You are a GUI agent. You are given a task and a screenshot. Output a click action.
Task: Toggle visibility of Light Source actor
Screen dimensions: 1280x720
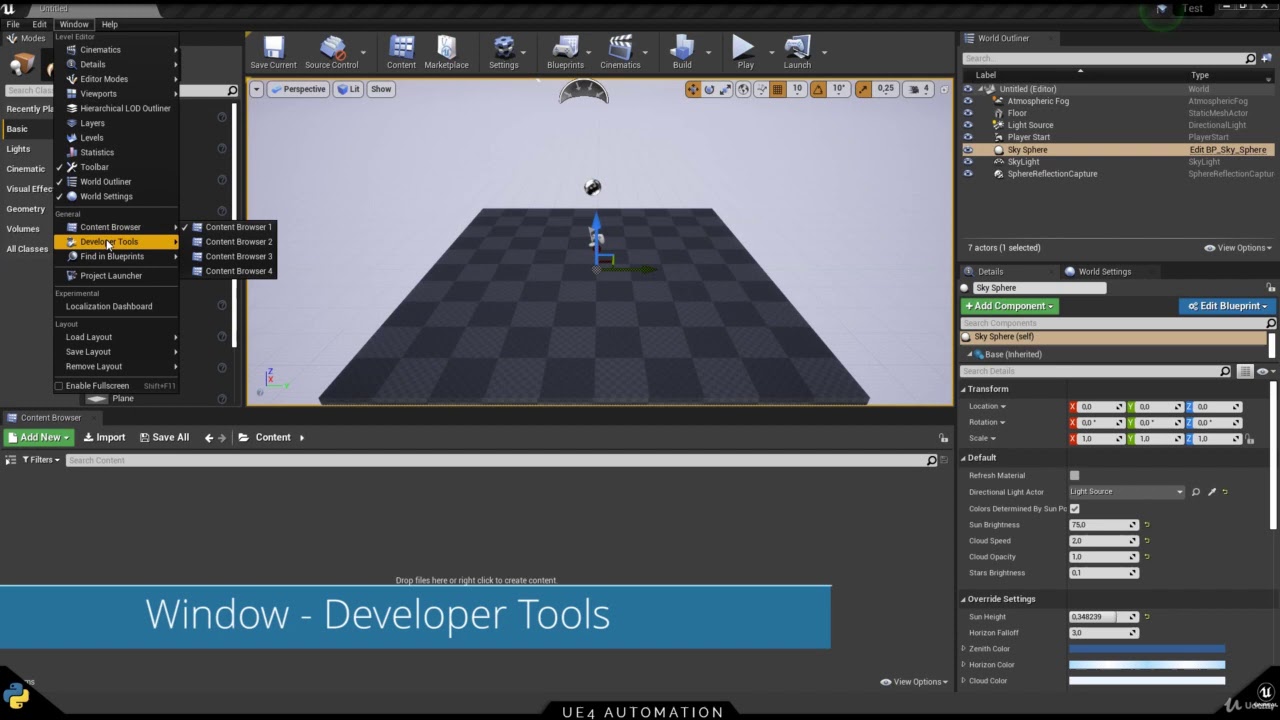pos(967,125)
